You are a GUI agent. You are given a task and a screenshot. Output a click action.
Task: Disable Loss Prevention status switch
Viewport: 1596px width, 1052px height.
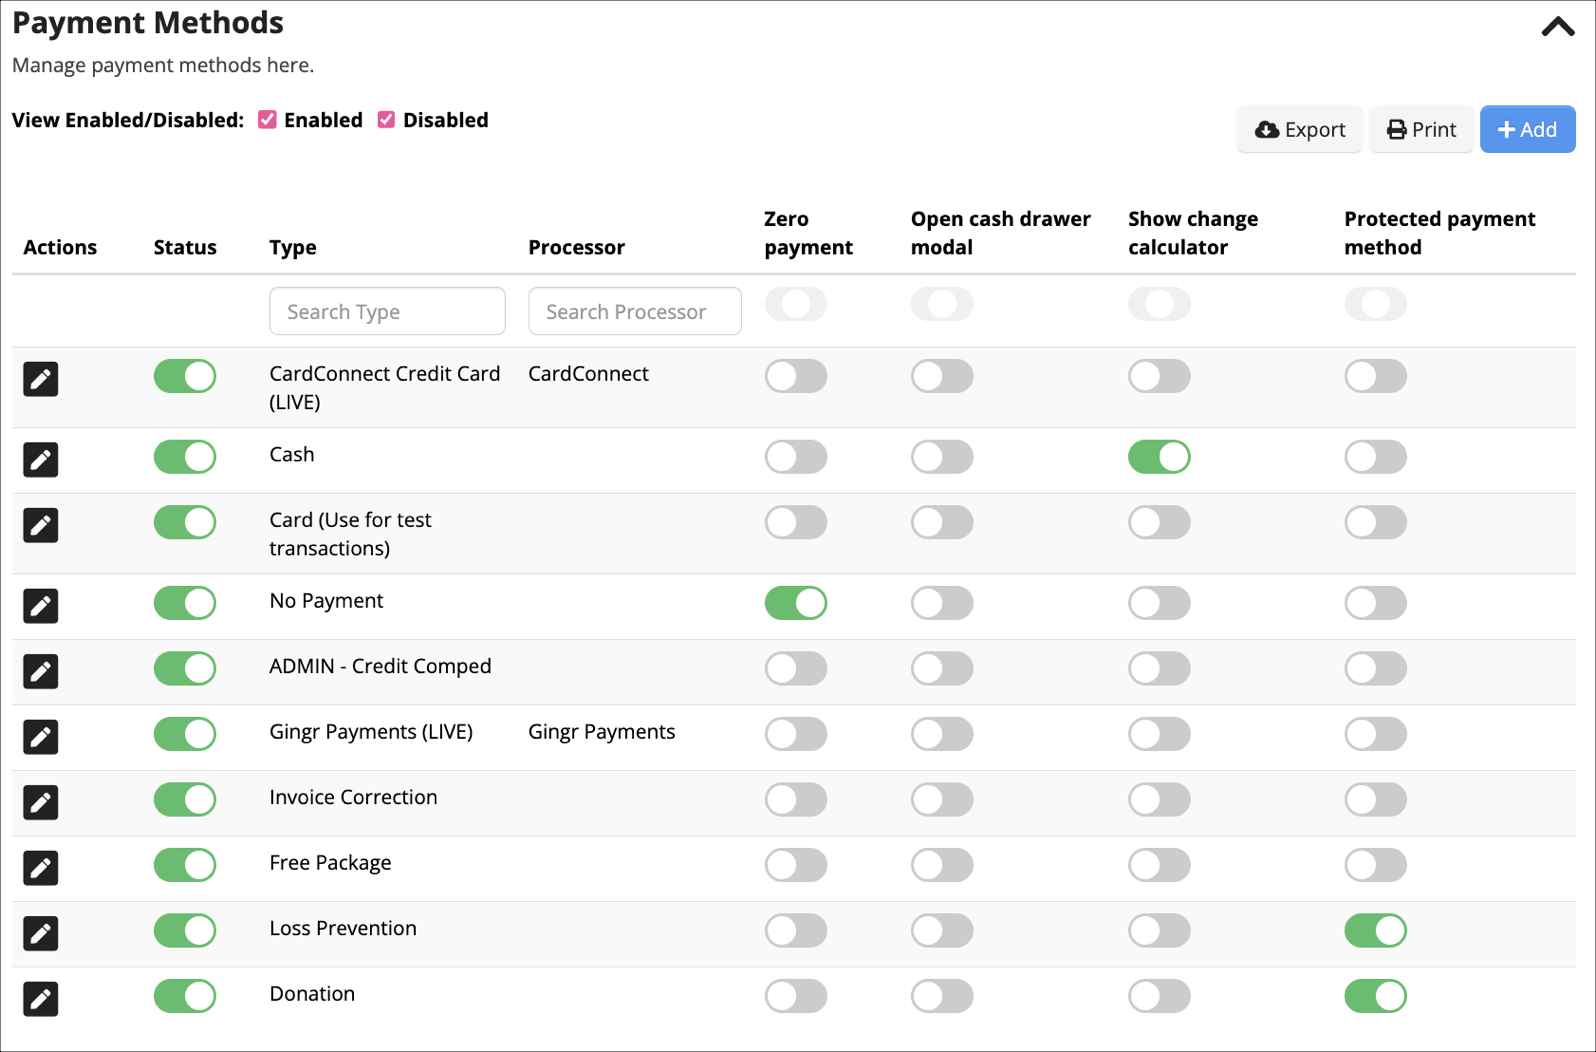point(185,930)
